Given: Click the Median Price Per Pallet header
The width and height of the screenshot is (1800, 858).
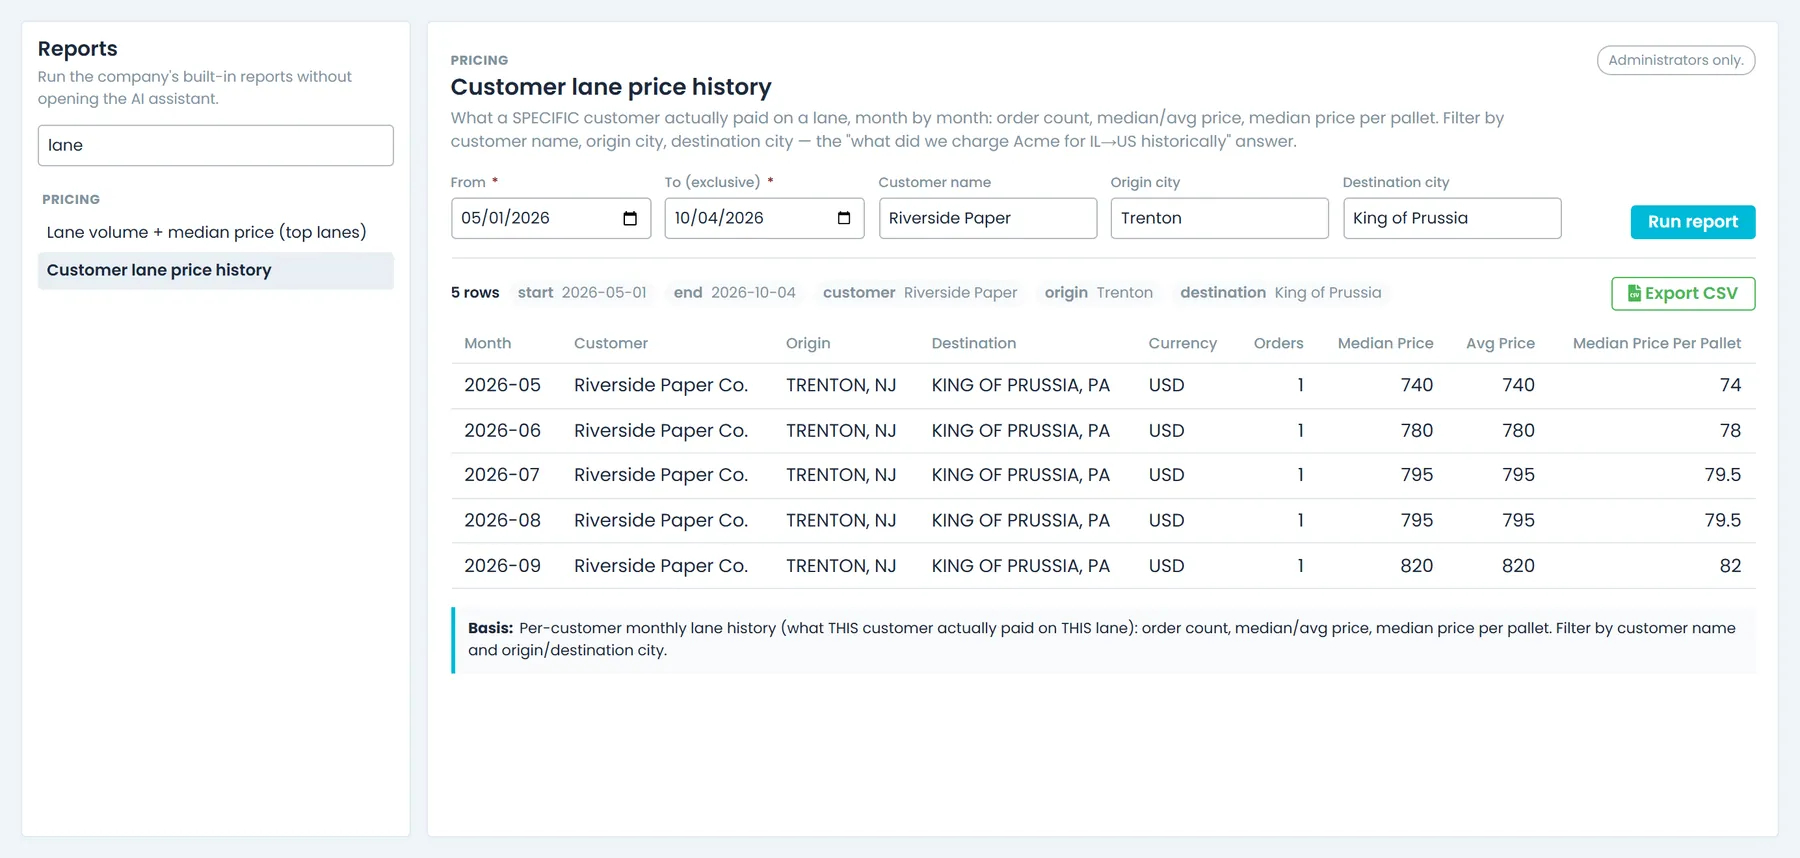Looking at the screenshot, I should pyautogui.click(x=1657, y=343).
